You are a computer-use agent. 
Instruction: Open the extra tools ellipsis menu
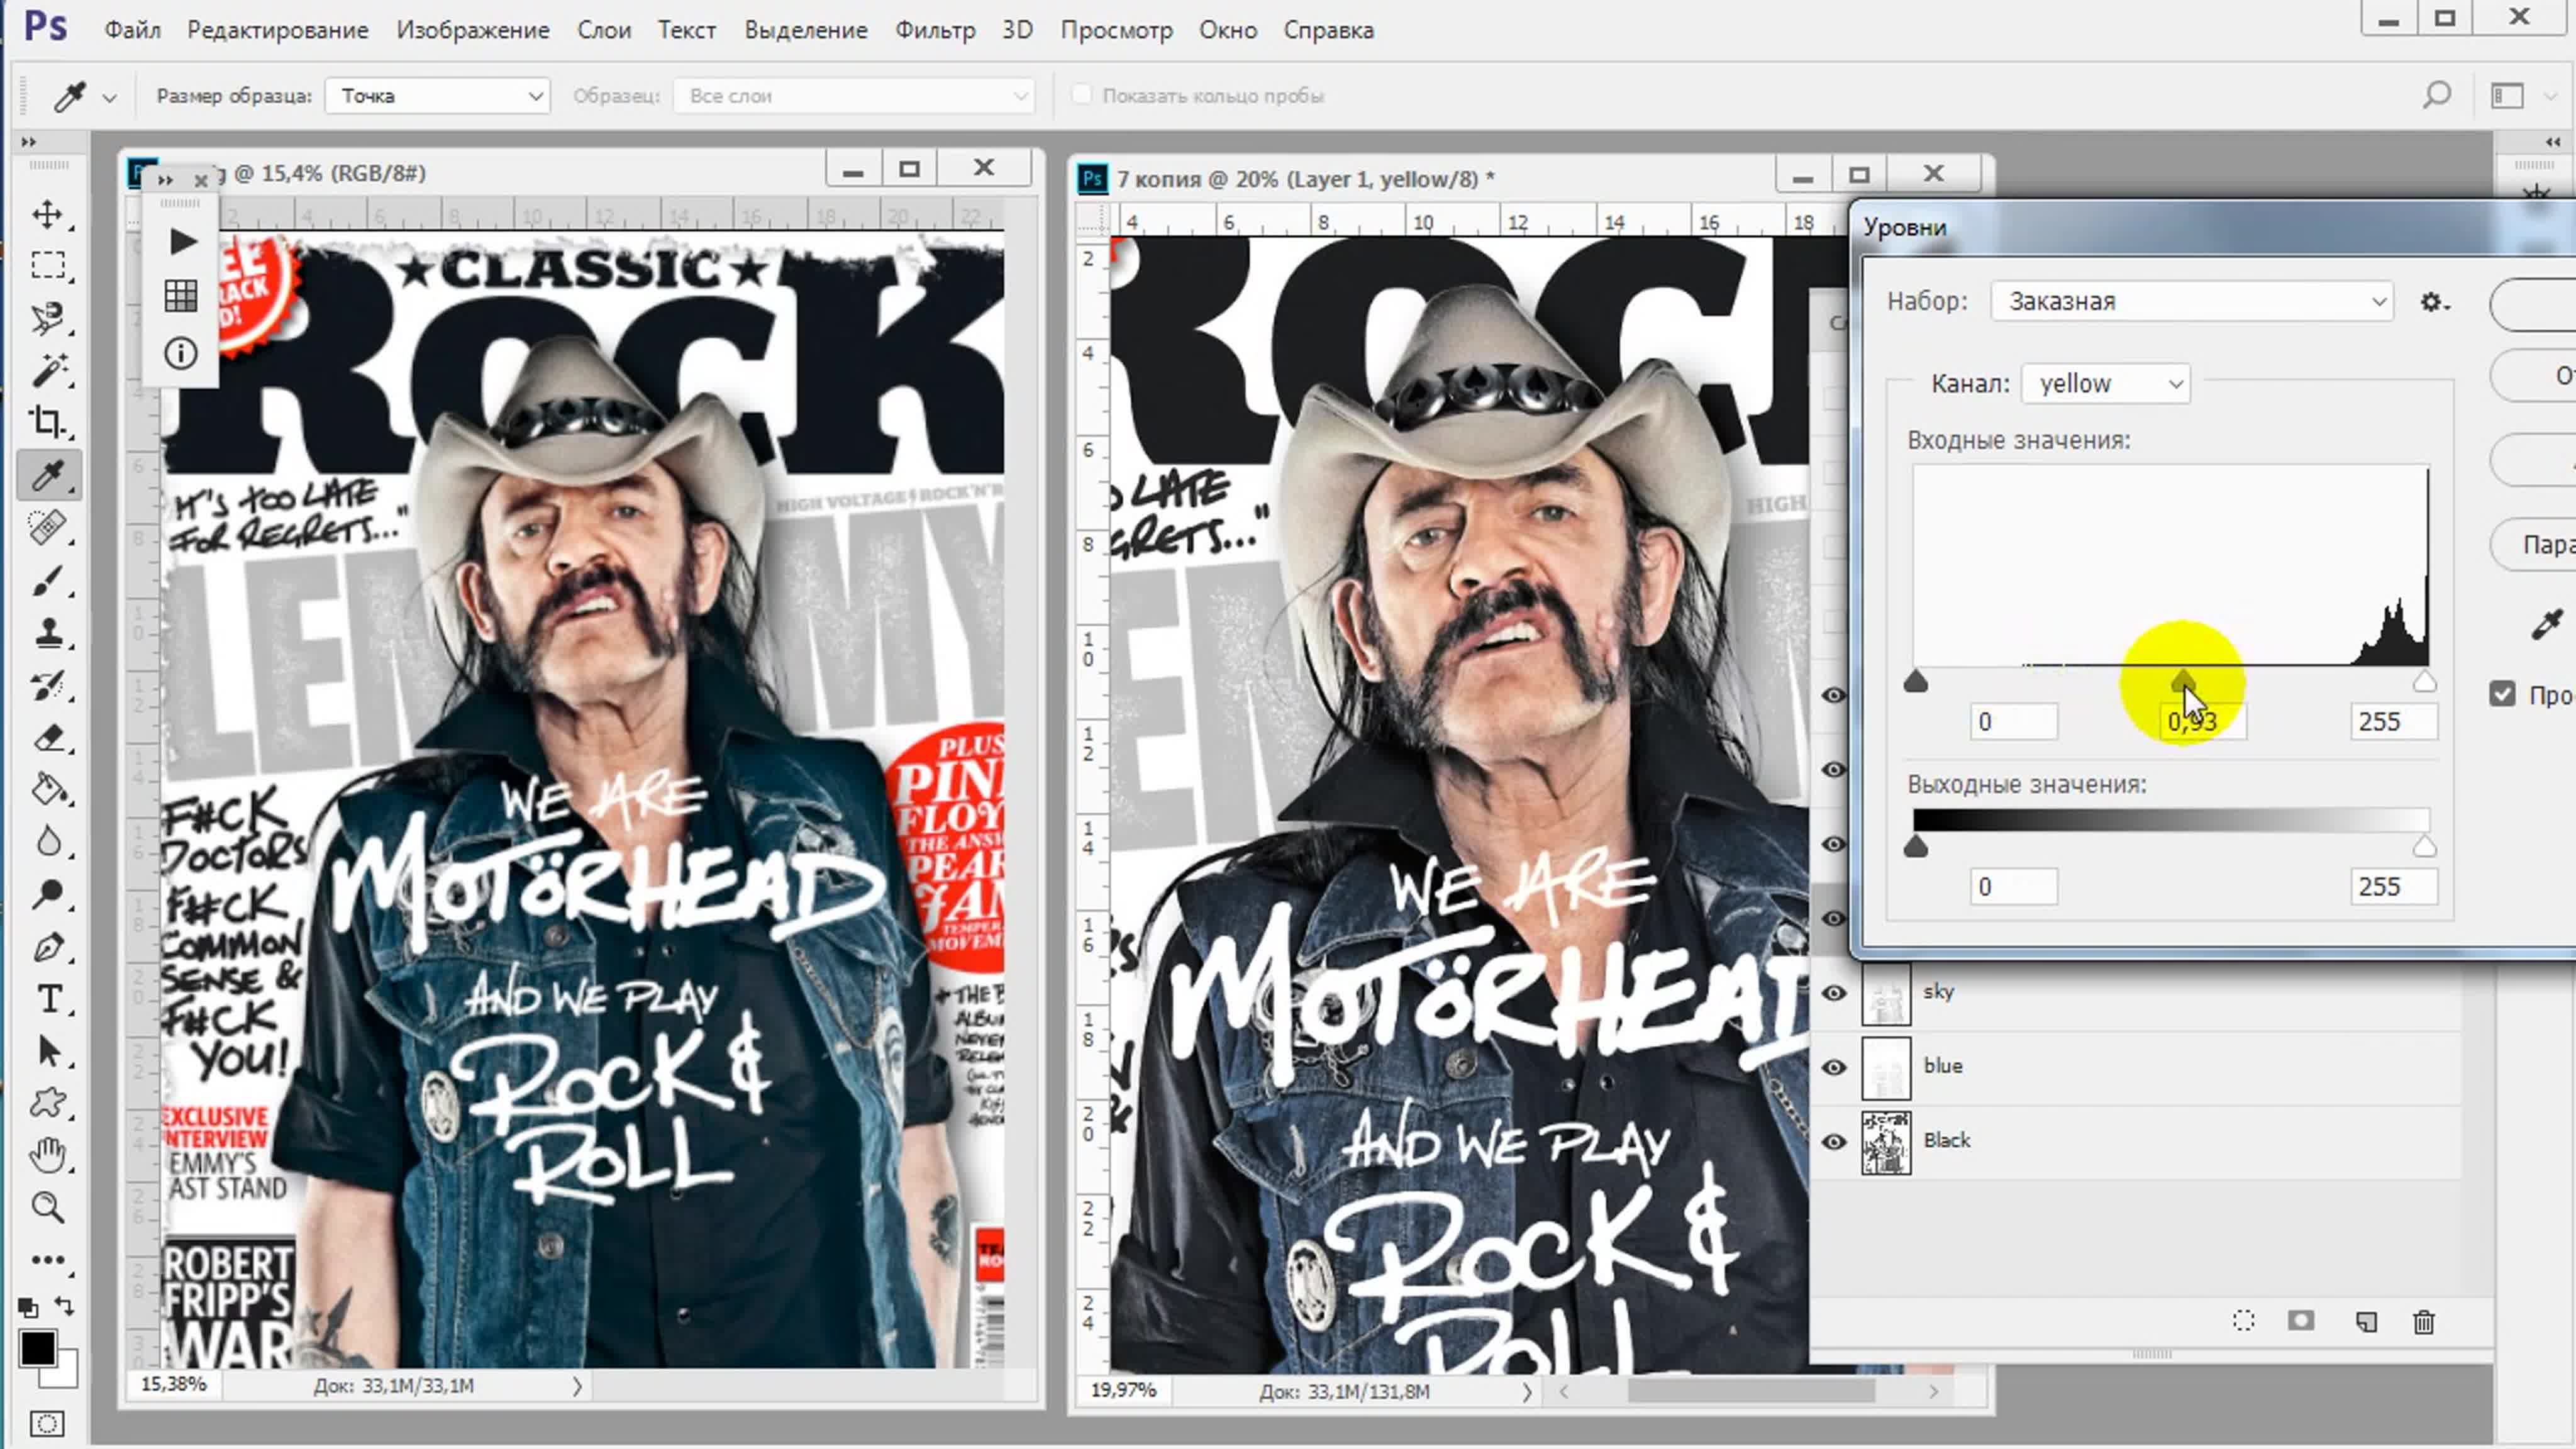point(47,1260)
